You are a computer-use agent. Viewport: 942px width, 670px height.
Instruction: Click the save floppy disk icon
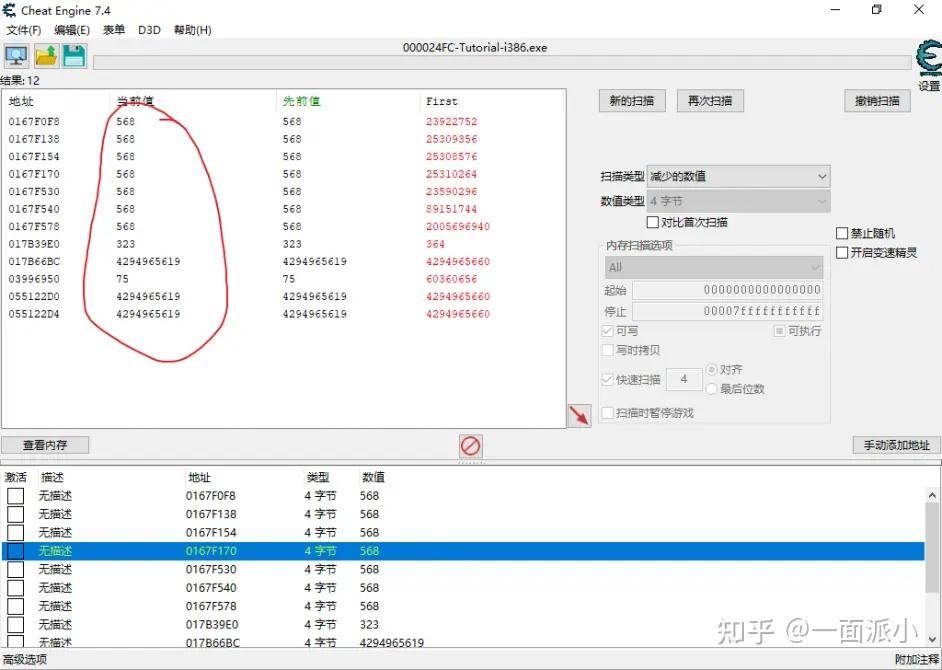(x=74, y=56)
